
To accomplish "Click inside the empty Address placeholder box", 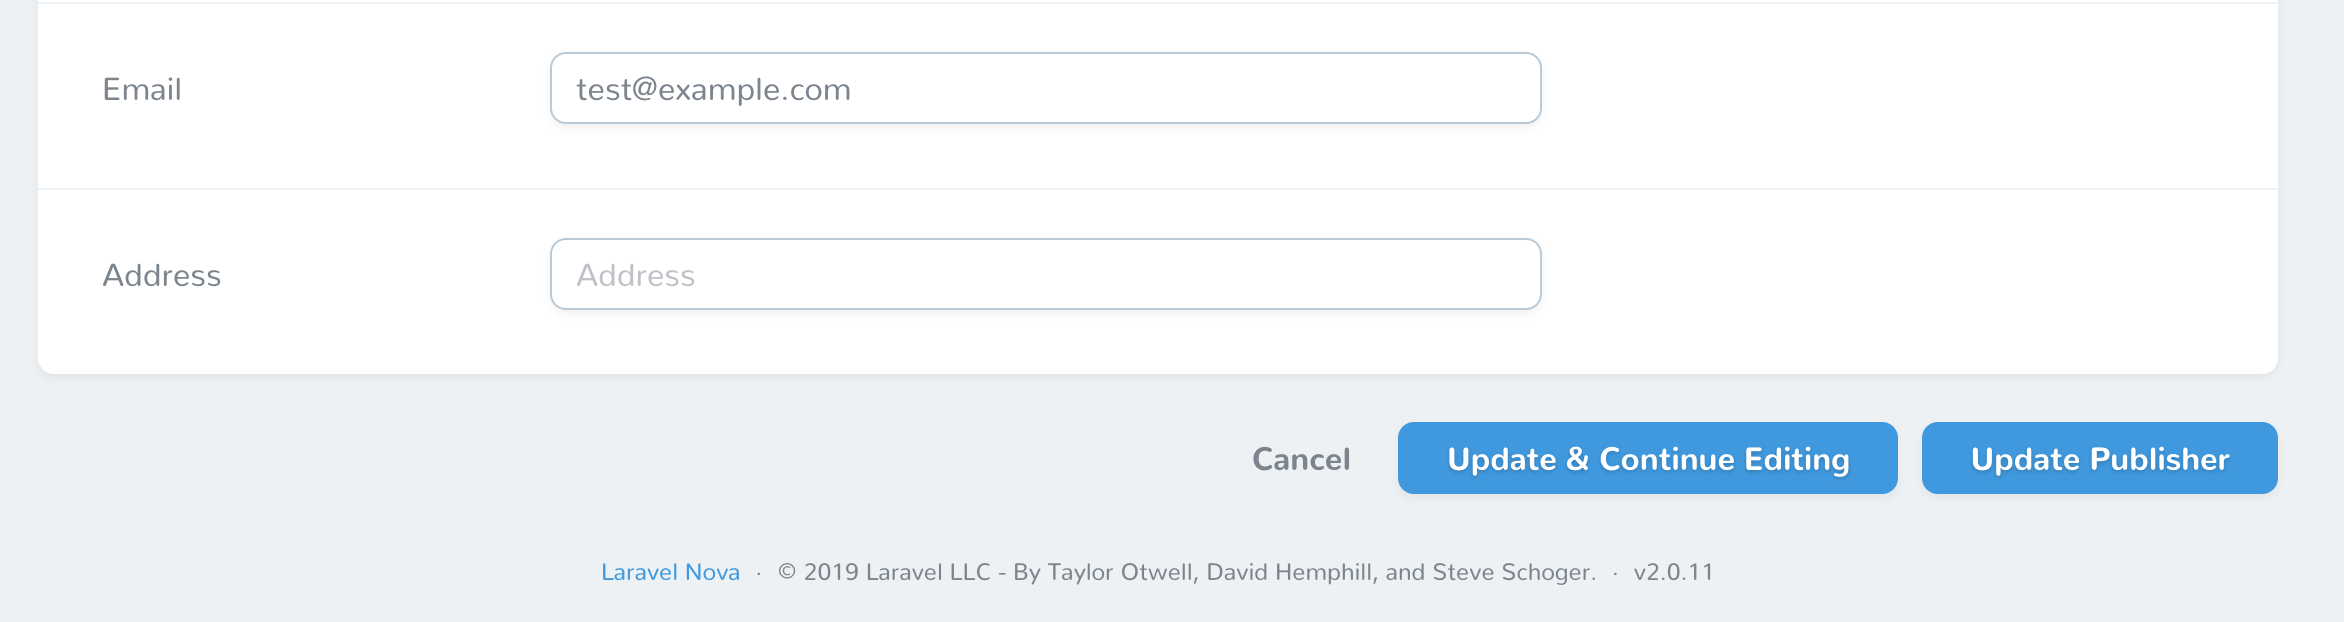I will [1045, 273].
